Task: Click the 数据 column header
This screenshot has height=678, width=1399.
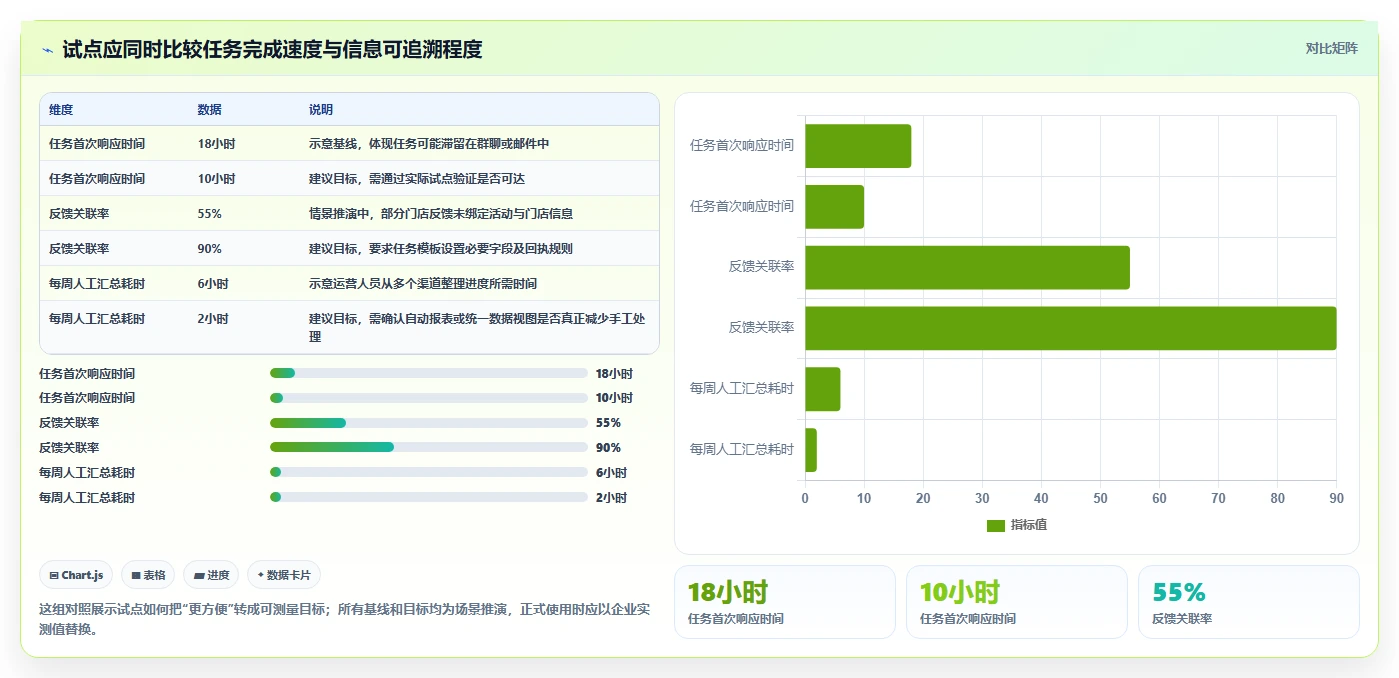Action: [210, 110]
